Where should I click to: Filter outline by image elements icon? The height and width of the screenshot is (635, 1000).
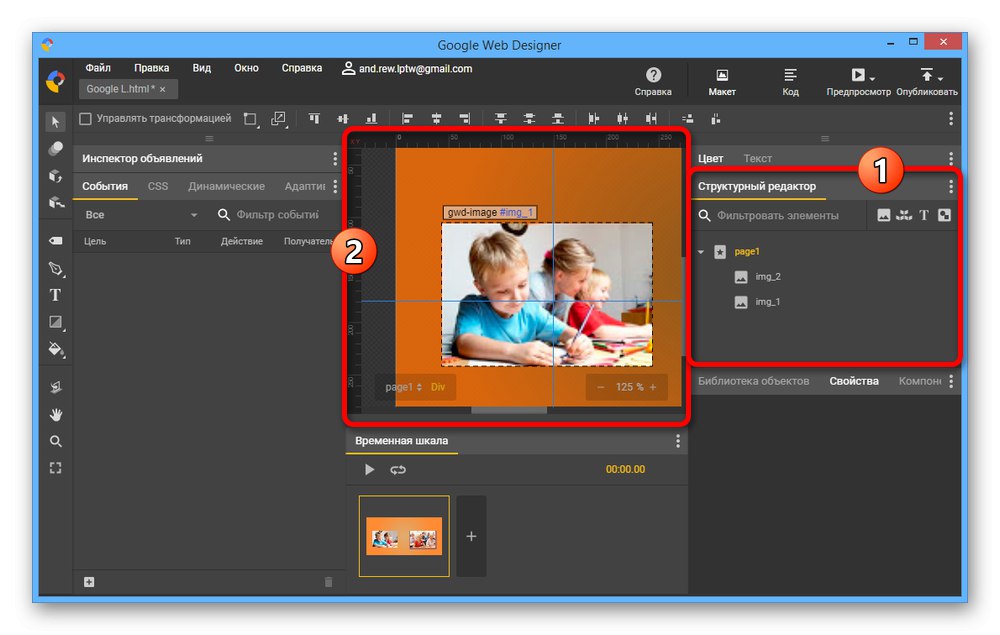point(883,215)
